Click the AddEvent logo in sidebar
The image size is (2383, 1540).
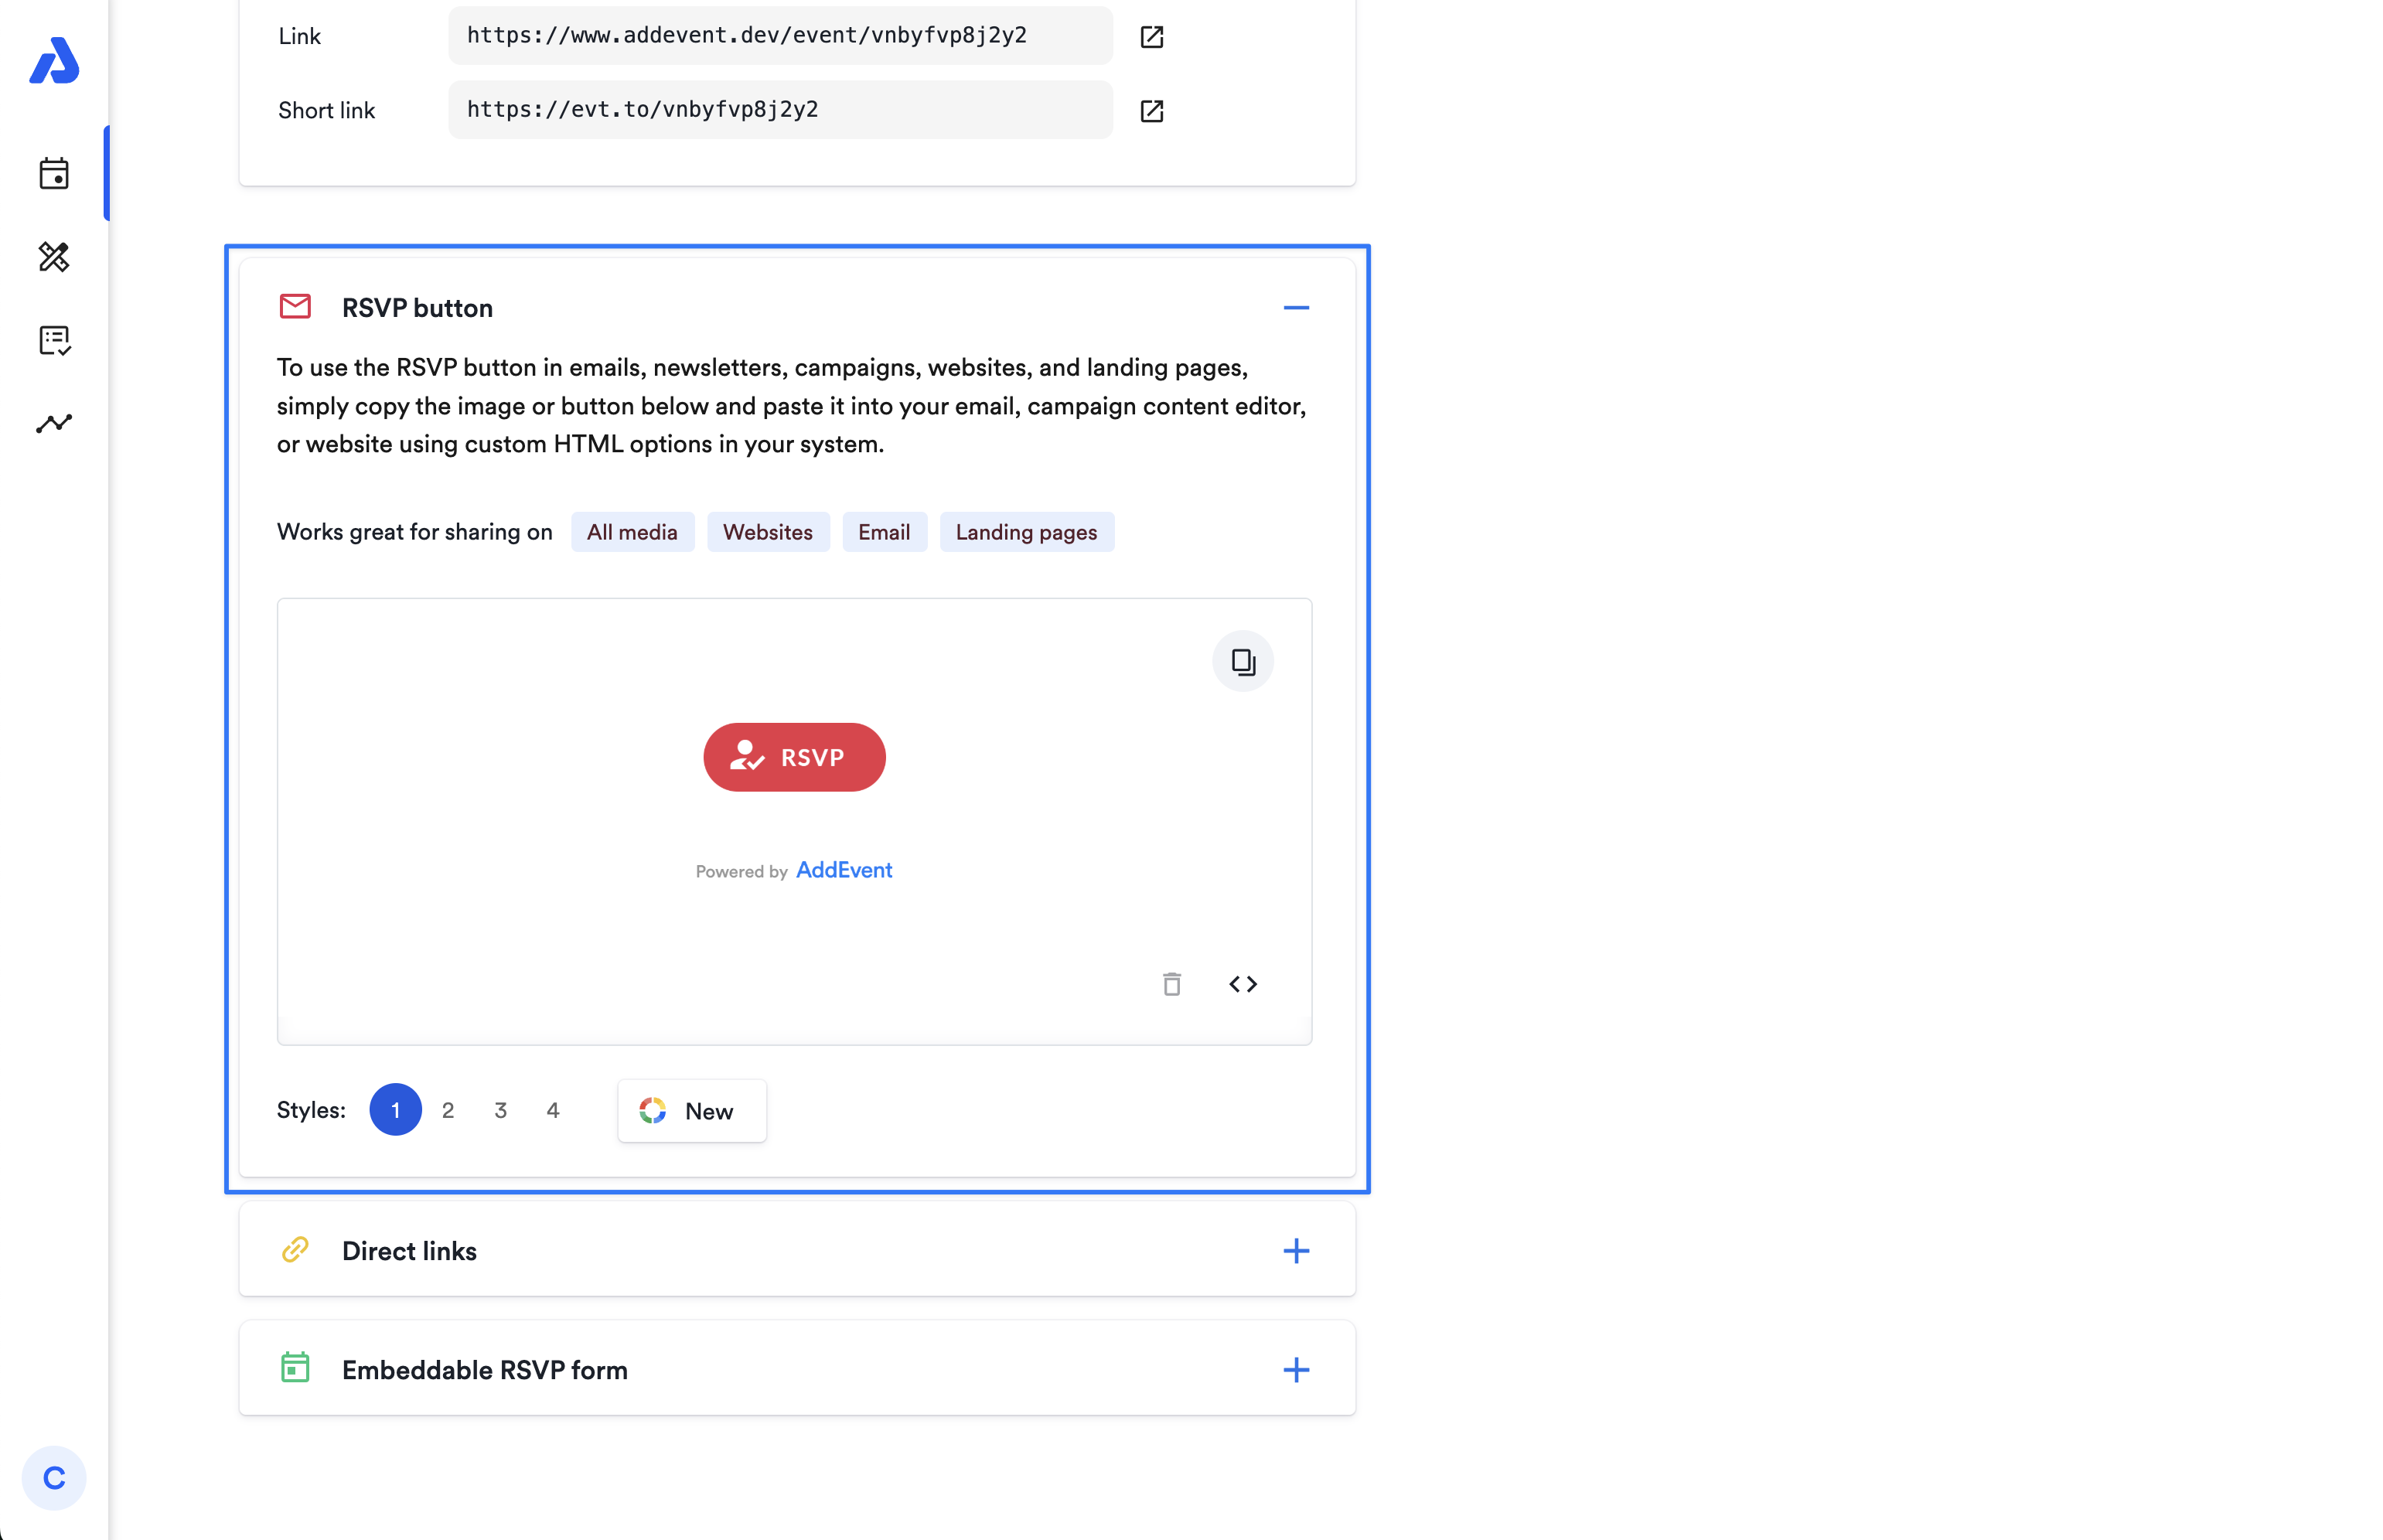(54, 61)
